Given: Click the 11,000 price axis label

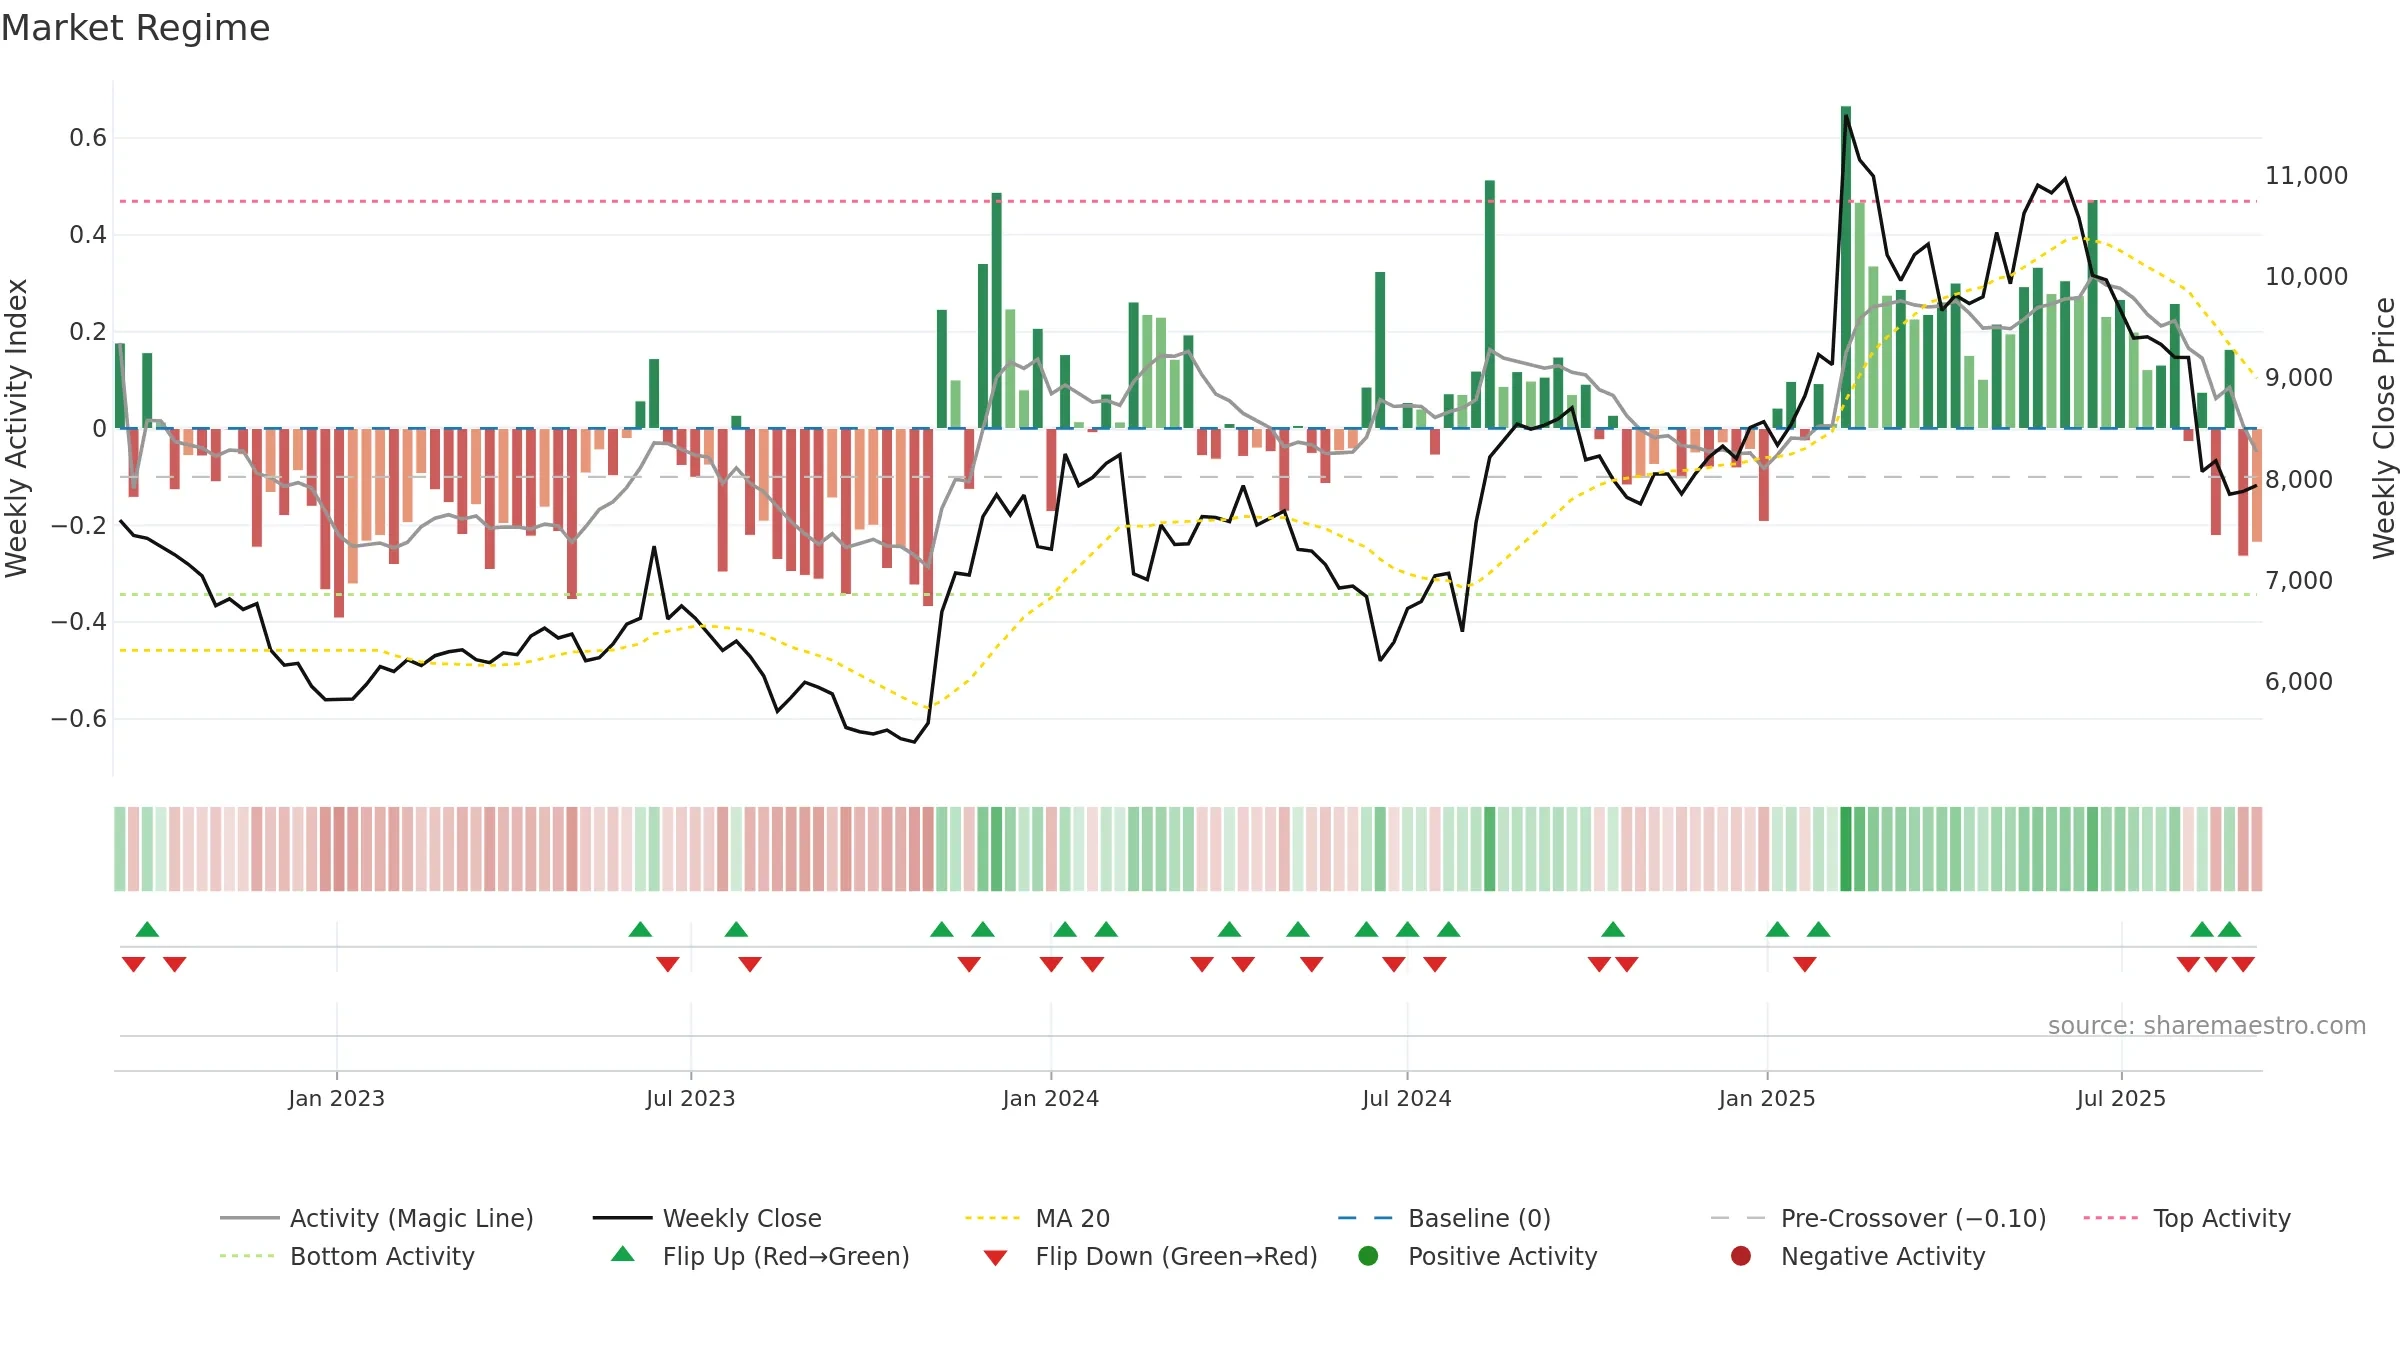Looking at the screenshot, I should [2306, 175].
